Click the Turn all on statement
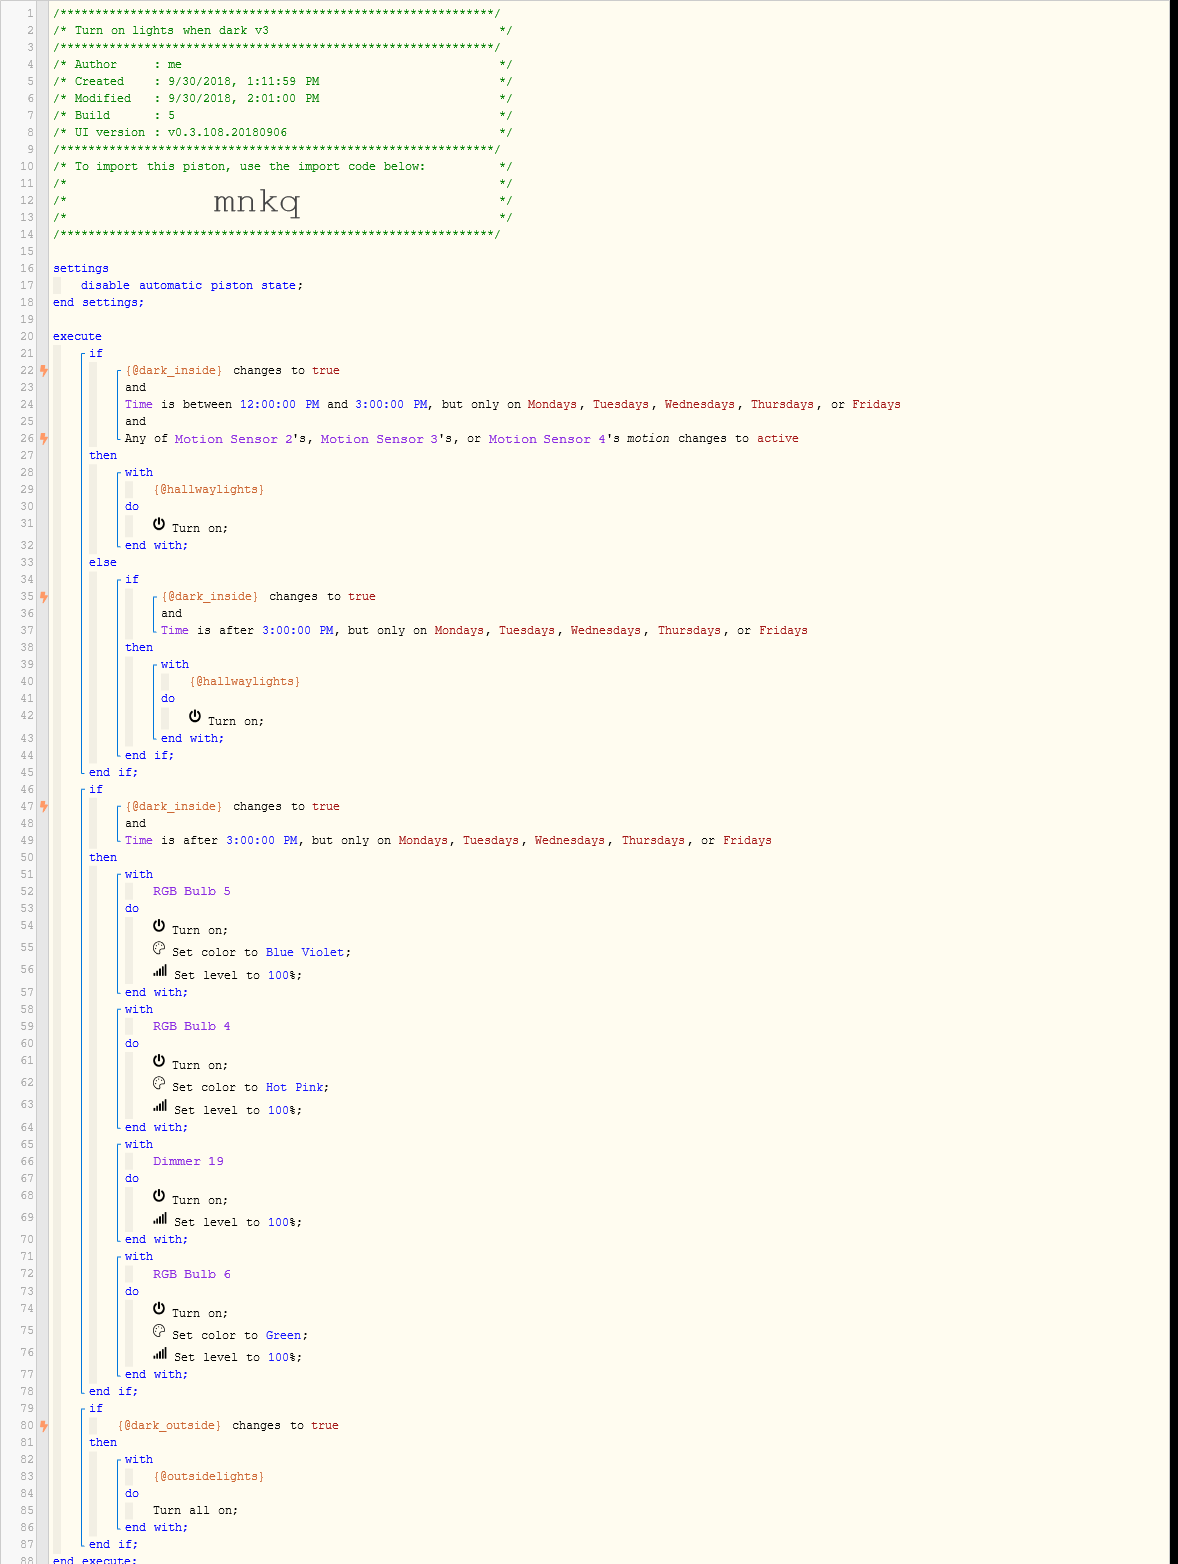This screenshot has height=1564, width=1178. coord(195,1510)
